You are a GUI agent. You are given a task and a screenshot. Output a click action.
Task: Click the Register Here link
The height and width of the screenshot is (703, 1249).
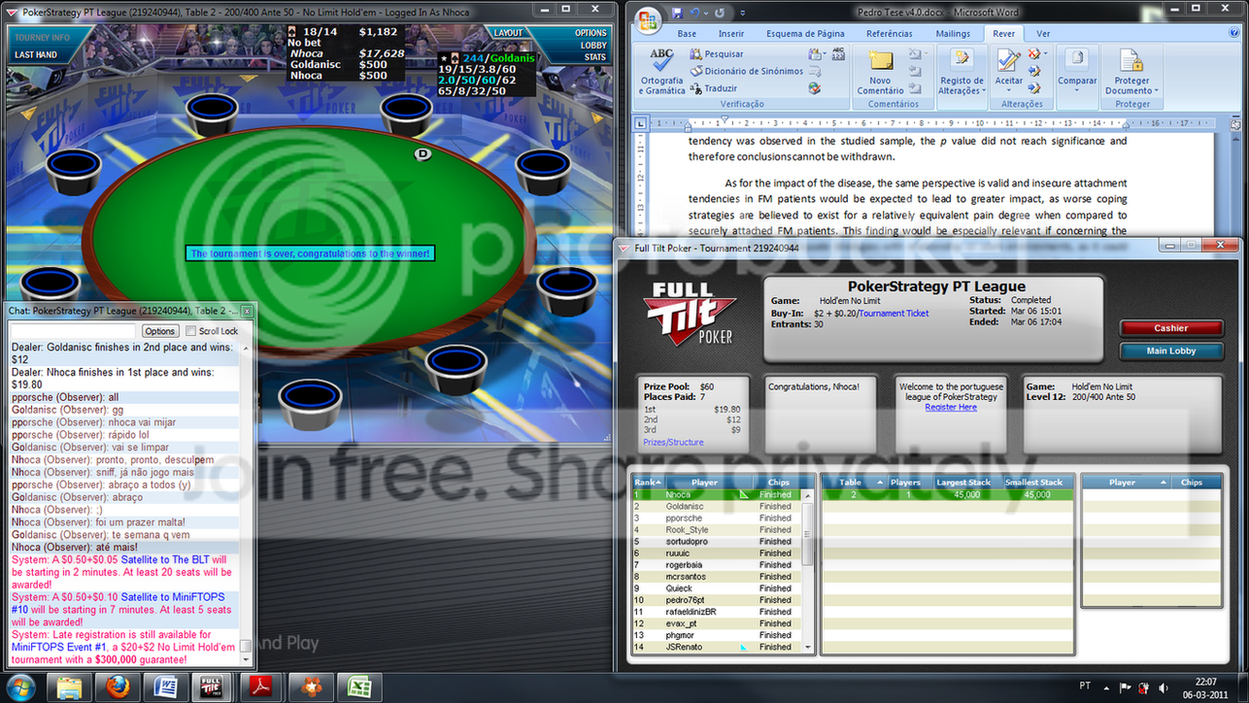(x=950, y=407)
